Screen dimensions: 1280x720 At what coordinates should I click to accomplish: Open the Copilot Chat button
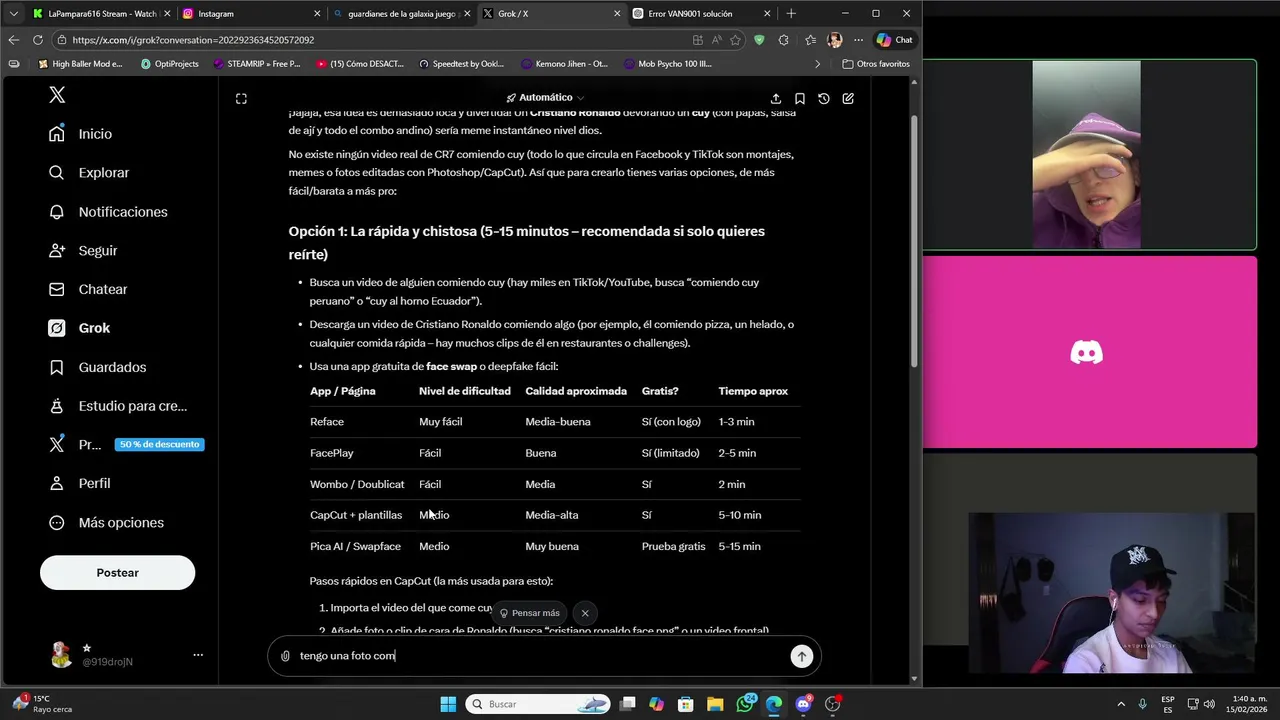pos(895,40)
